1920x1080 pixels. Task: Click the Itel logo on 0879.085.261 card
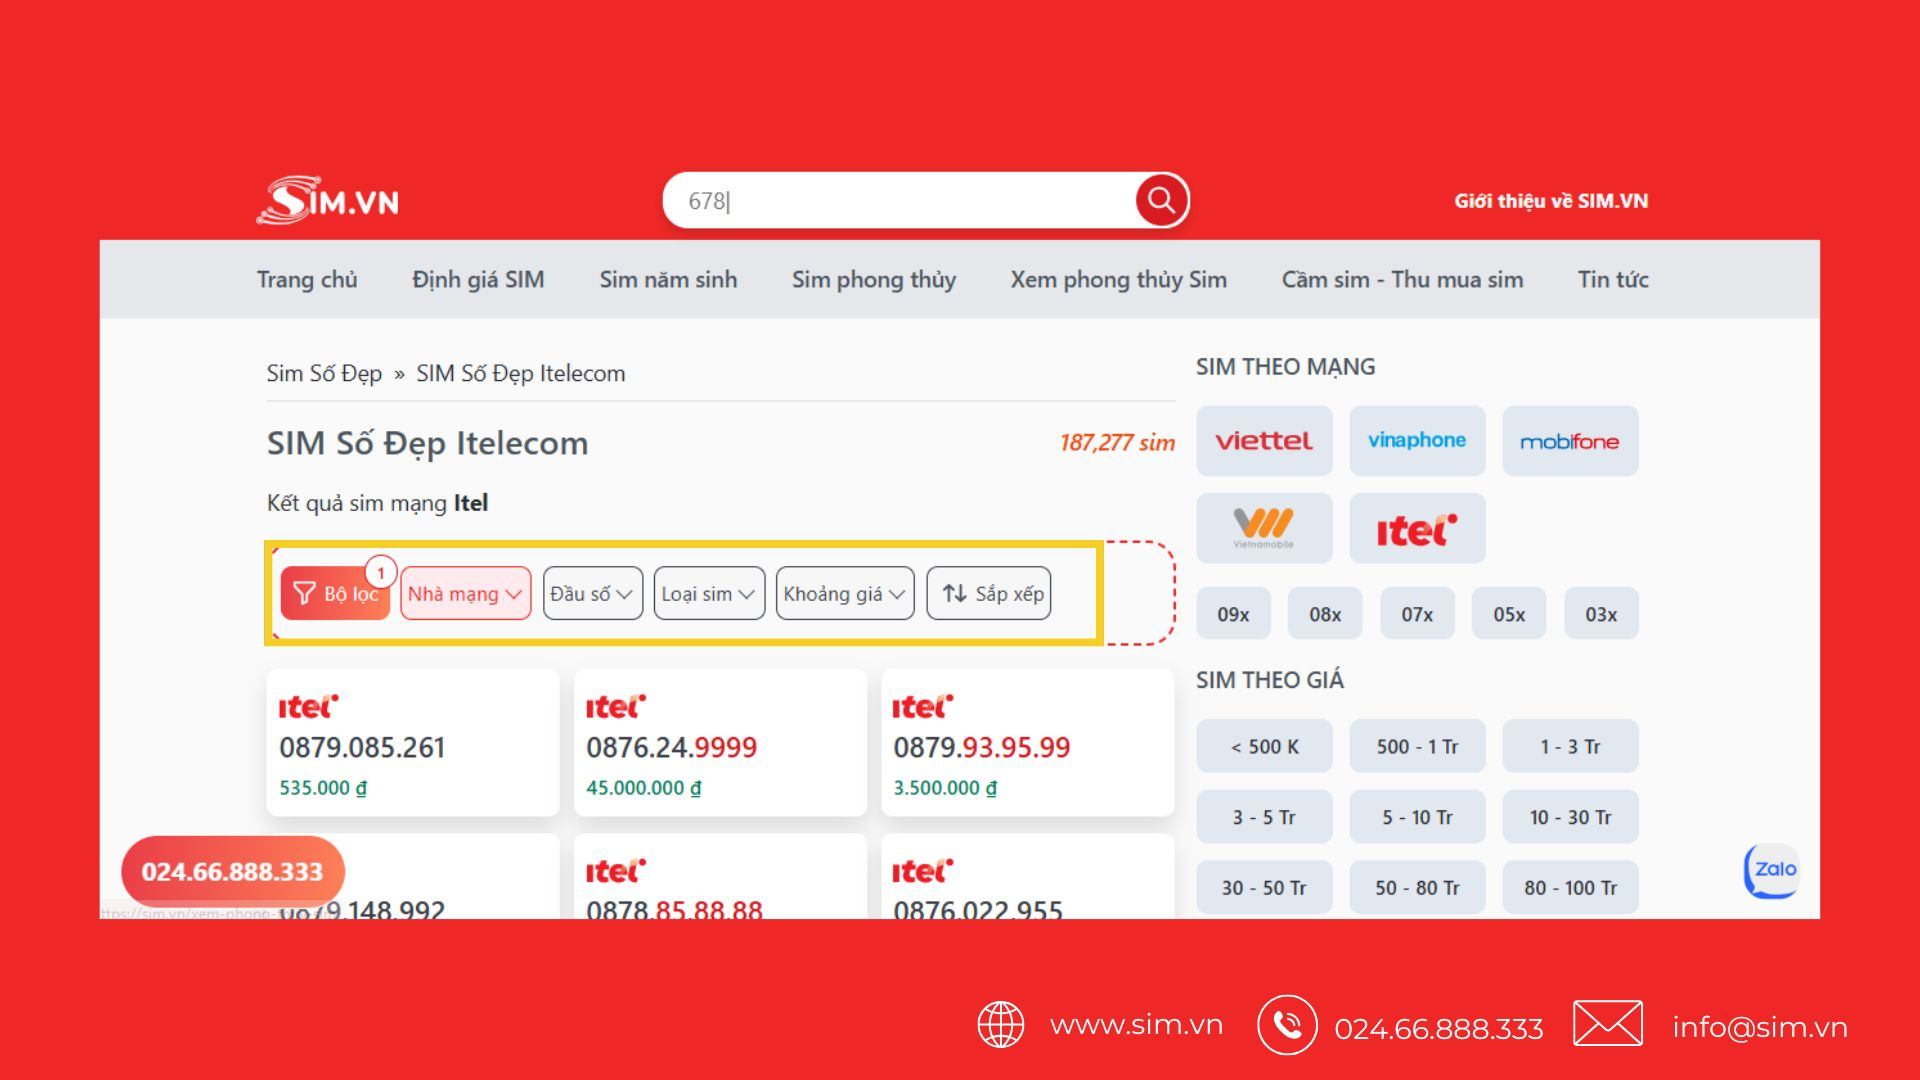point(308,707)
